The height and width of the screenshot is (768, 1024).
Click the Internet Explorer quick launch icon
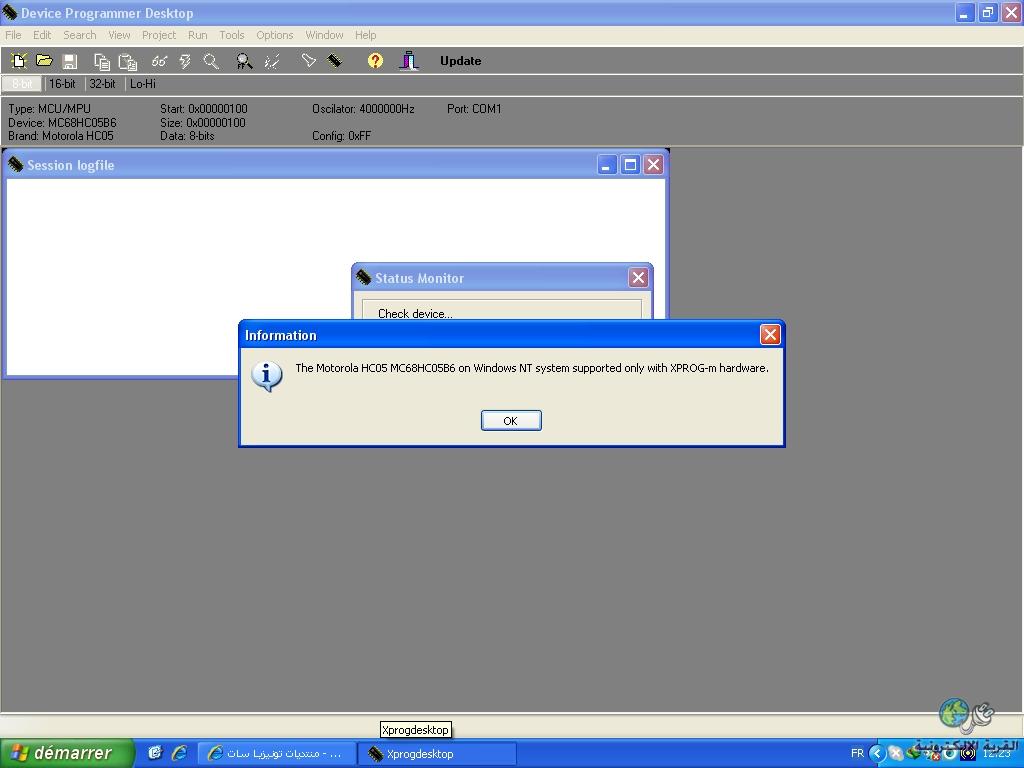click(x=179, y=753)
